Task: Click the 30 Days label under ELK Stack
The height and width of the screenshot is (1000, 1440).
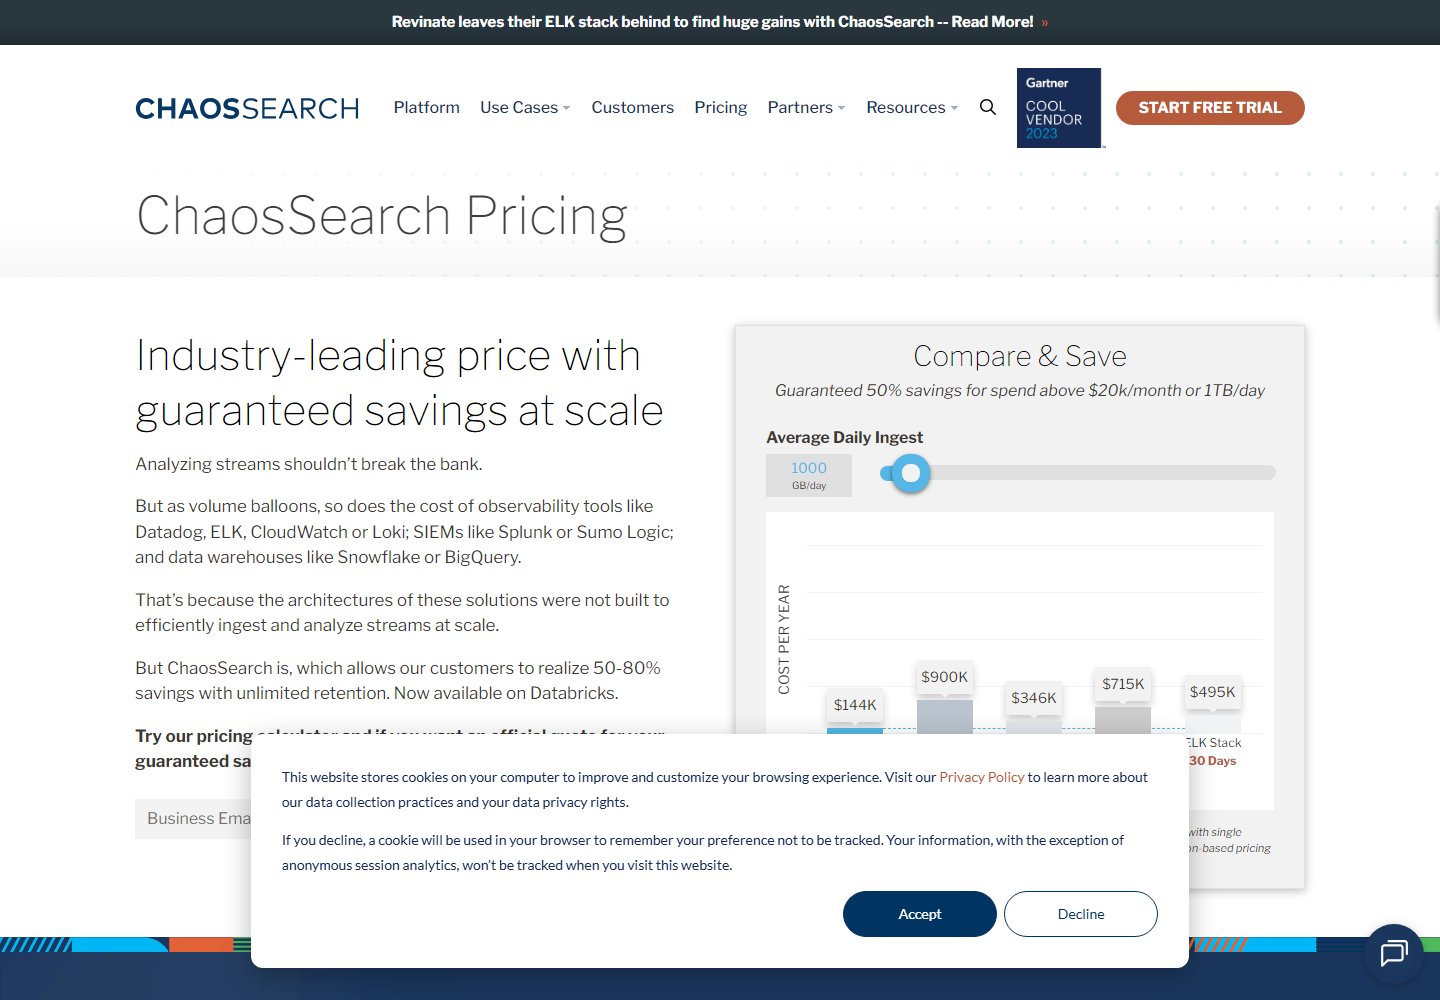Action: (x=1212, y=761)
